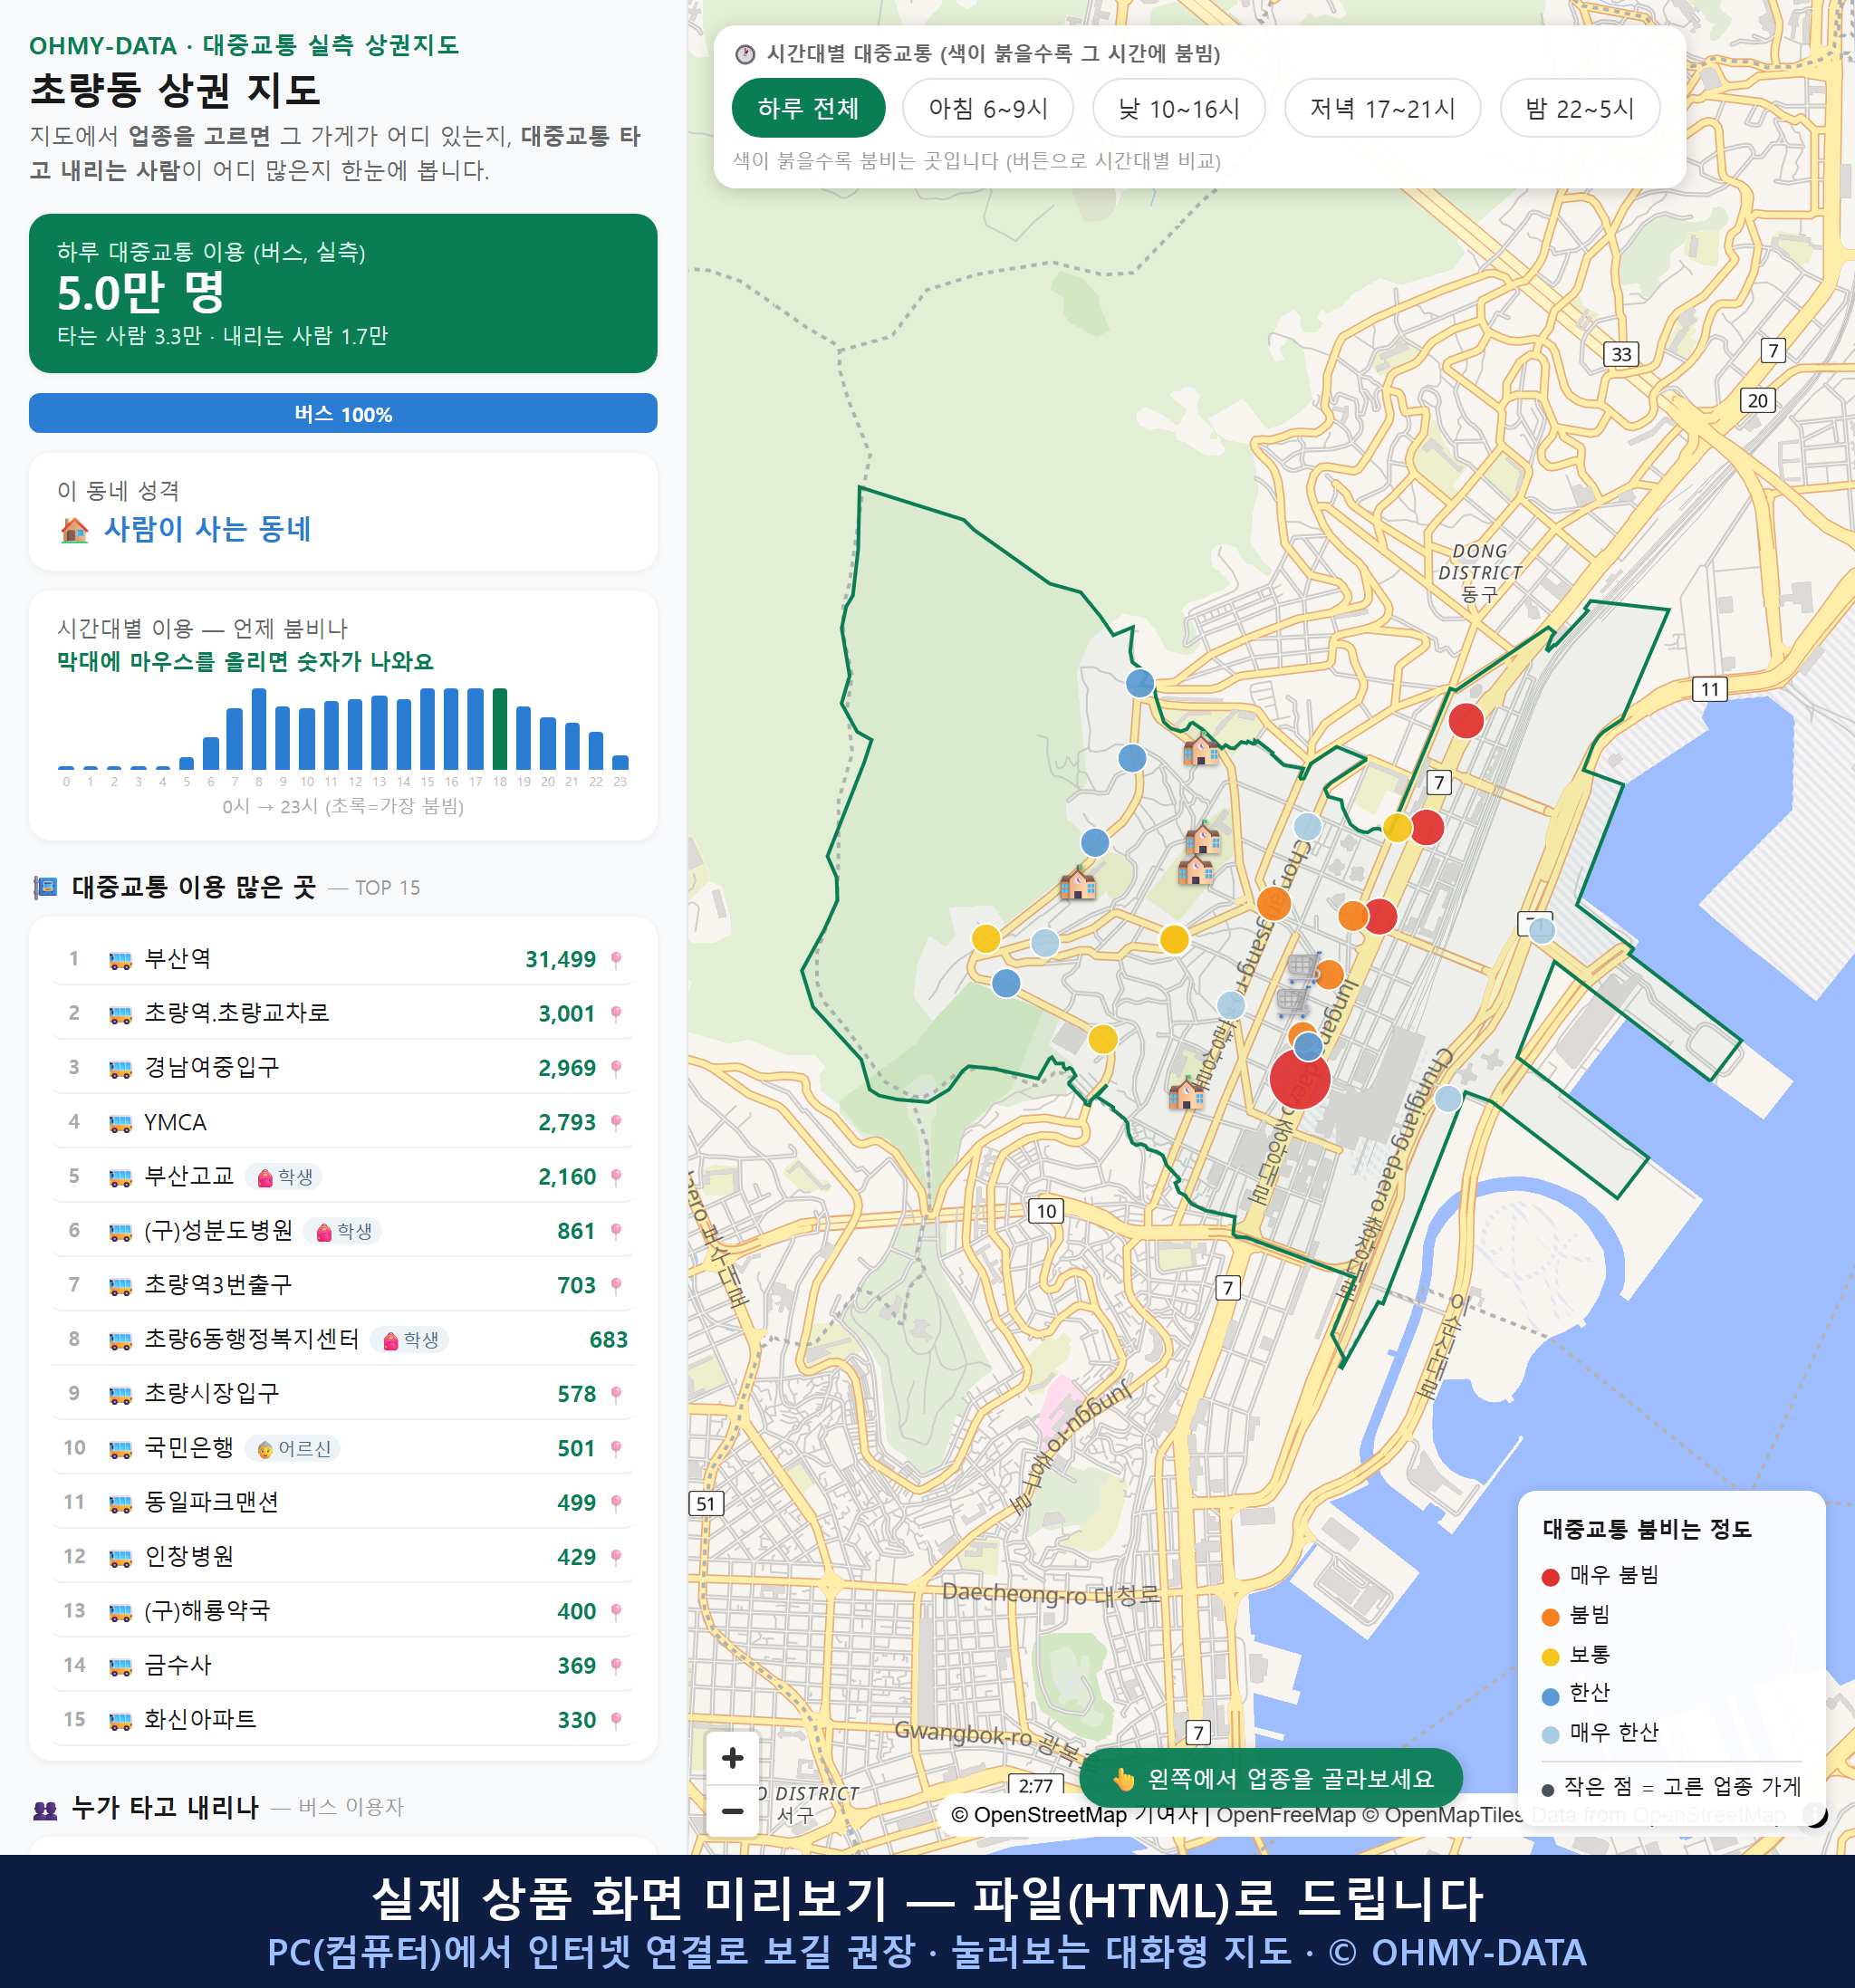Screen dimensions: 1855x1988
Task: Select 초량역3번출구 in the list
Action: click(x=343, y=1285)
